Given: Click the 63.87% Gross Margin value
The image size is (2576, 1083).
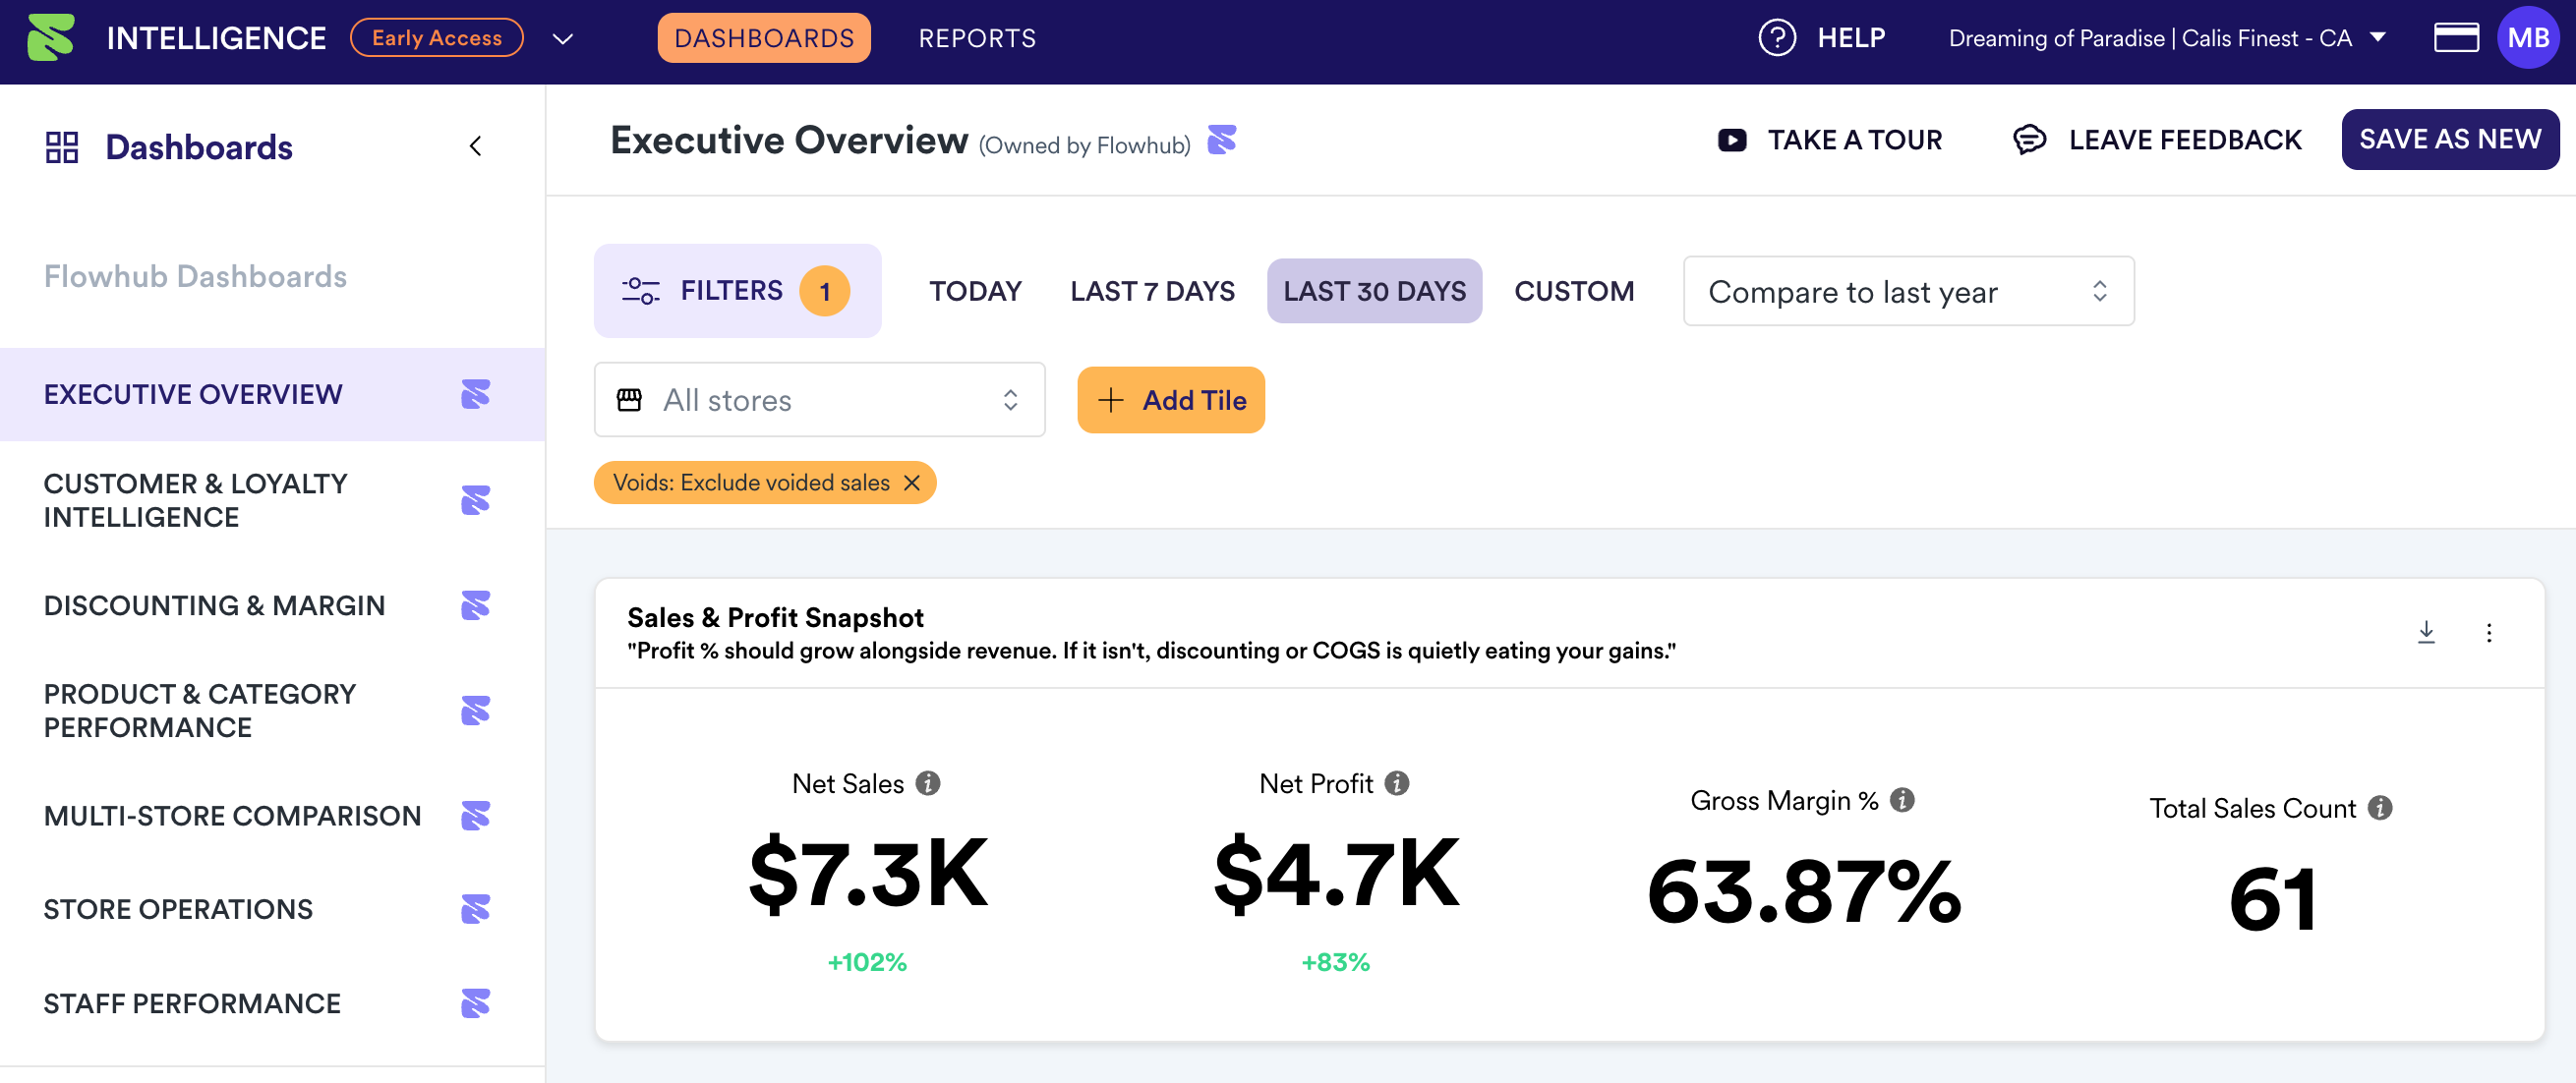Looking at the screenshot, I should (1803, 891).
